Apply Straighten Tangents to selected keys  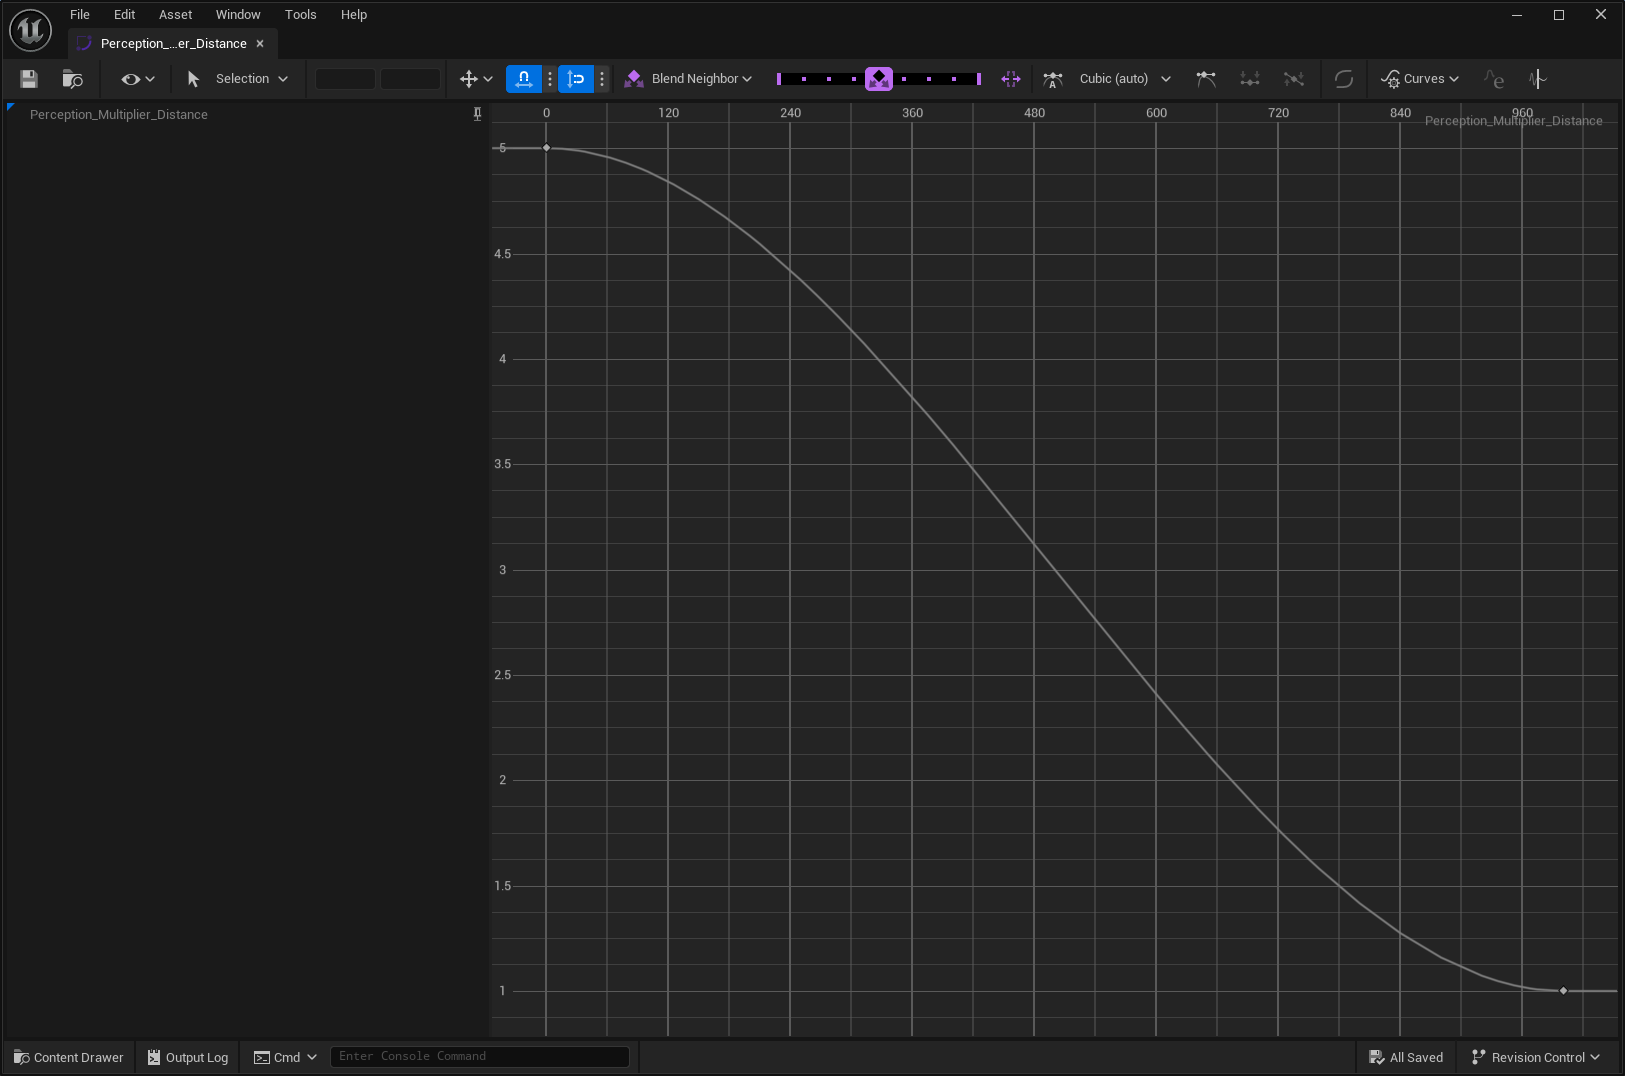(x=1293, y=78)
